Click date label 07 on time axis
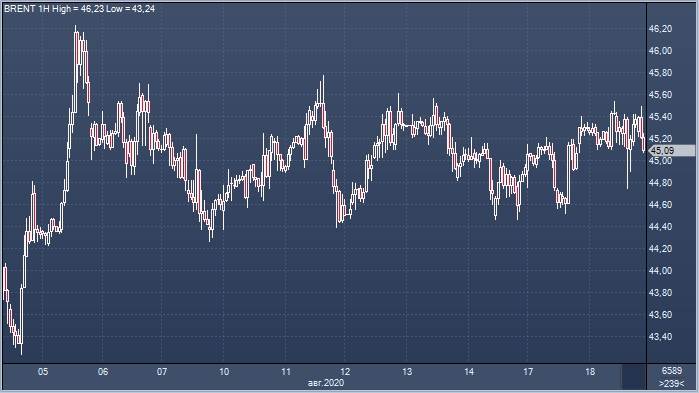 pos(162,372)
